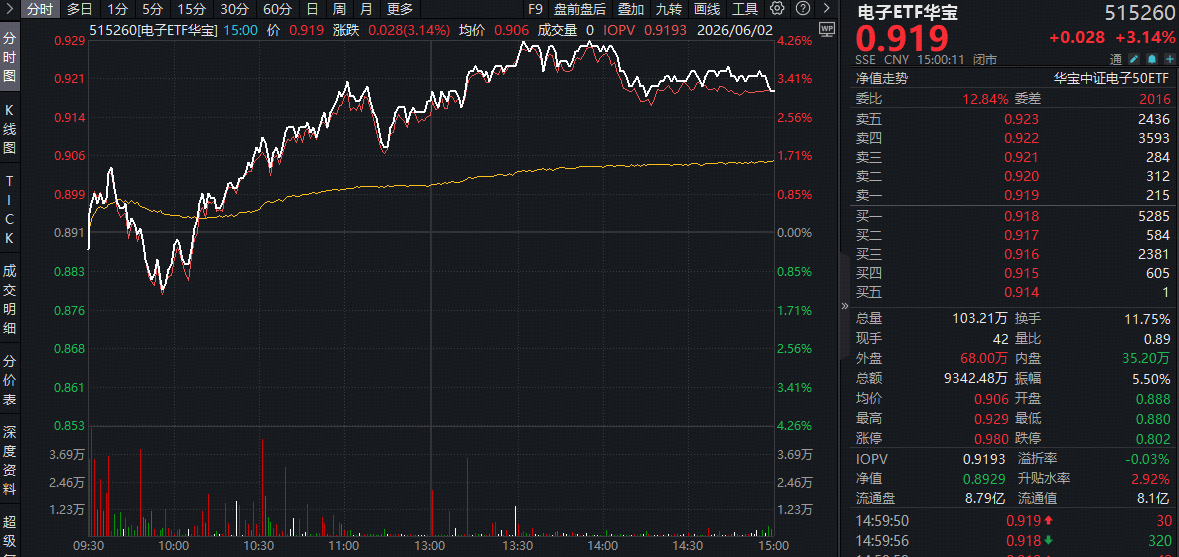Select the 日 daily tab
Image resolution: width=1179 pixels, height=557 pixels.
(x=313, y=9)
